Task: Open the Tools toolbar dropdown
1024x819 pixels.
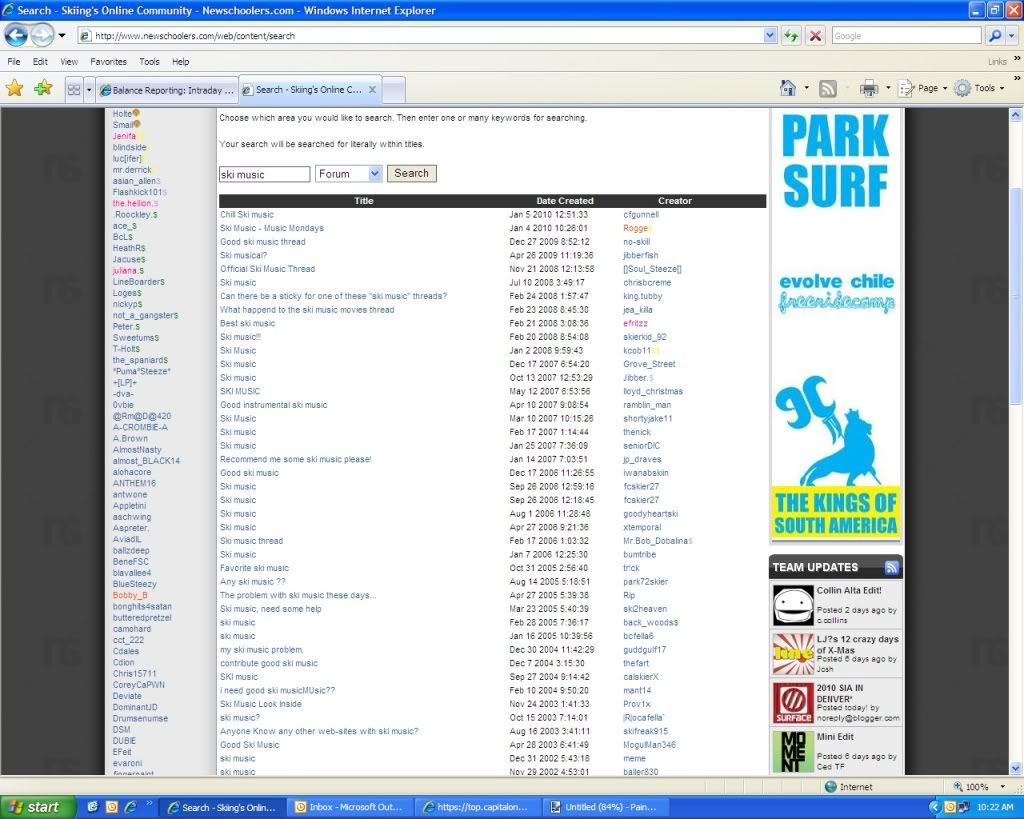Action: [983, 88]
